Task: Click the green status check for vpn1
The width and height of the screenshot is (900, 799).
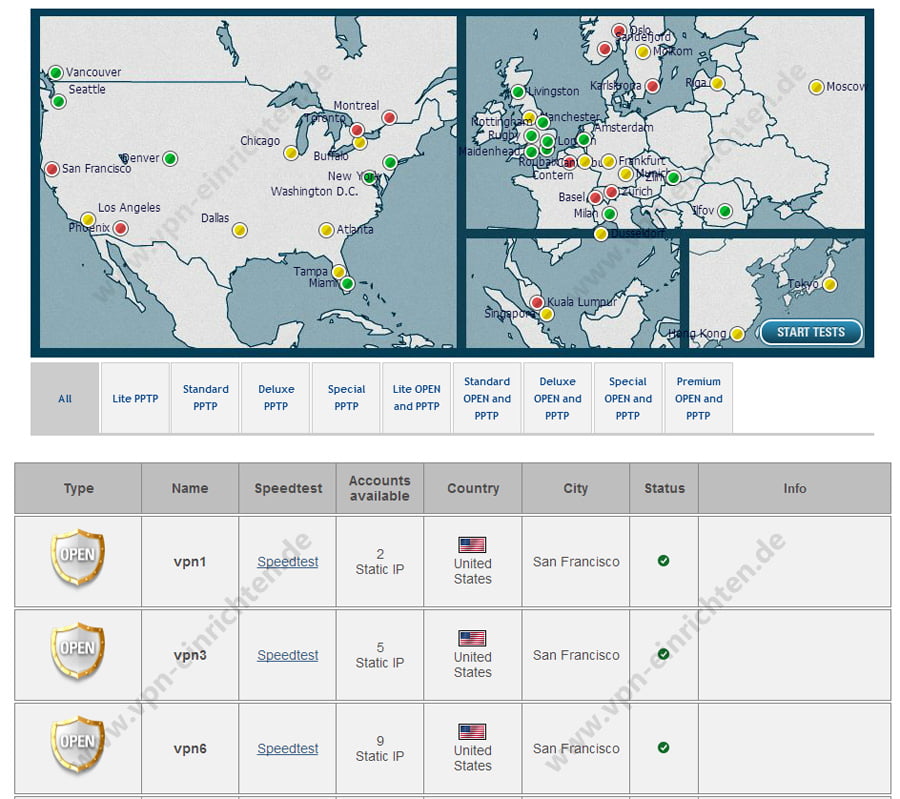Action: click(663, 561)
